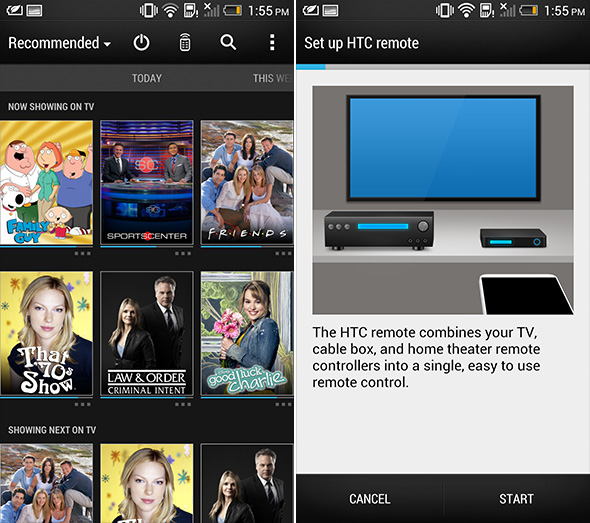This screenshot has width=590, height=523.
Task: Tap the CANCEL button in setup
Action: pyautogui.click(x=370, y=499)
